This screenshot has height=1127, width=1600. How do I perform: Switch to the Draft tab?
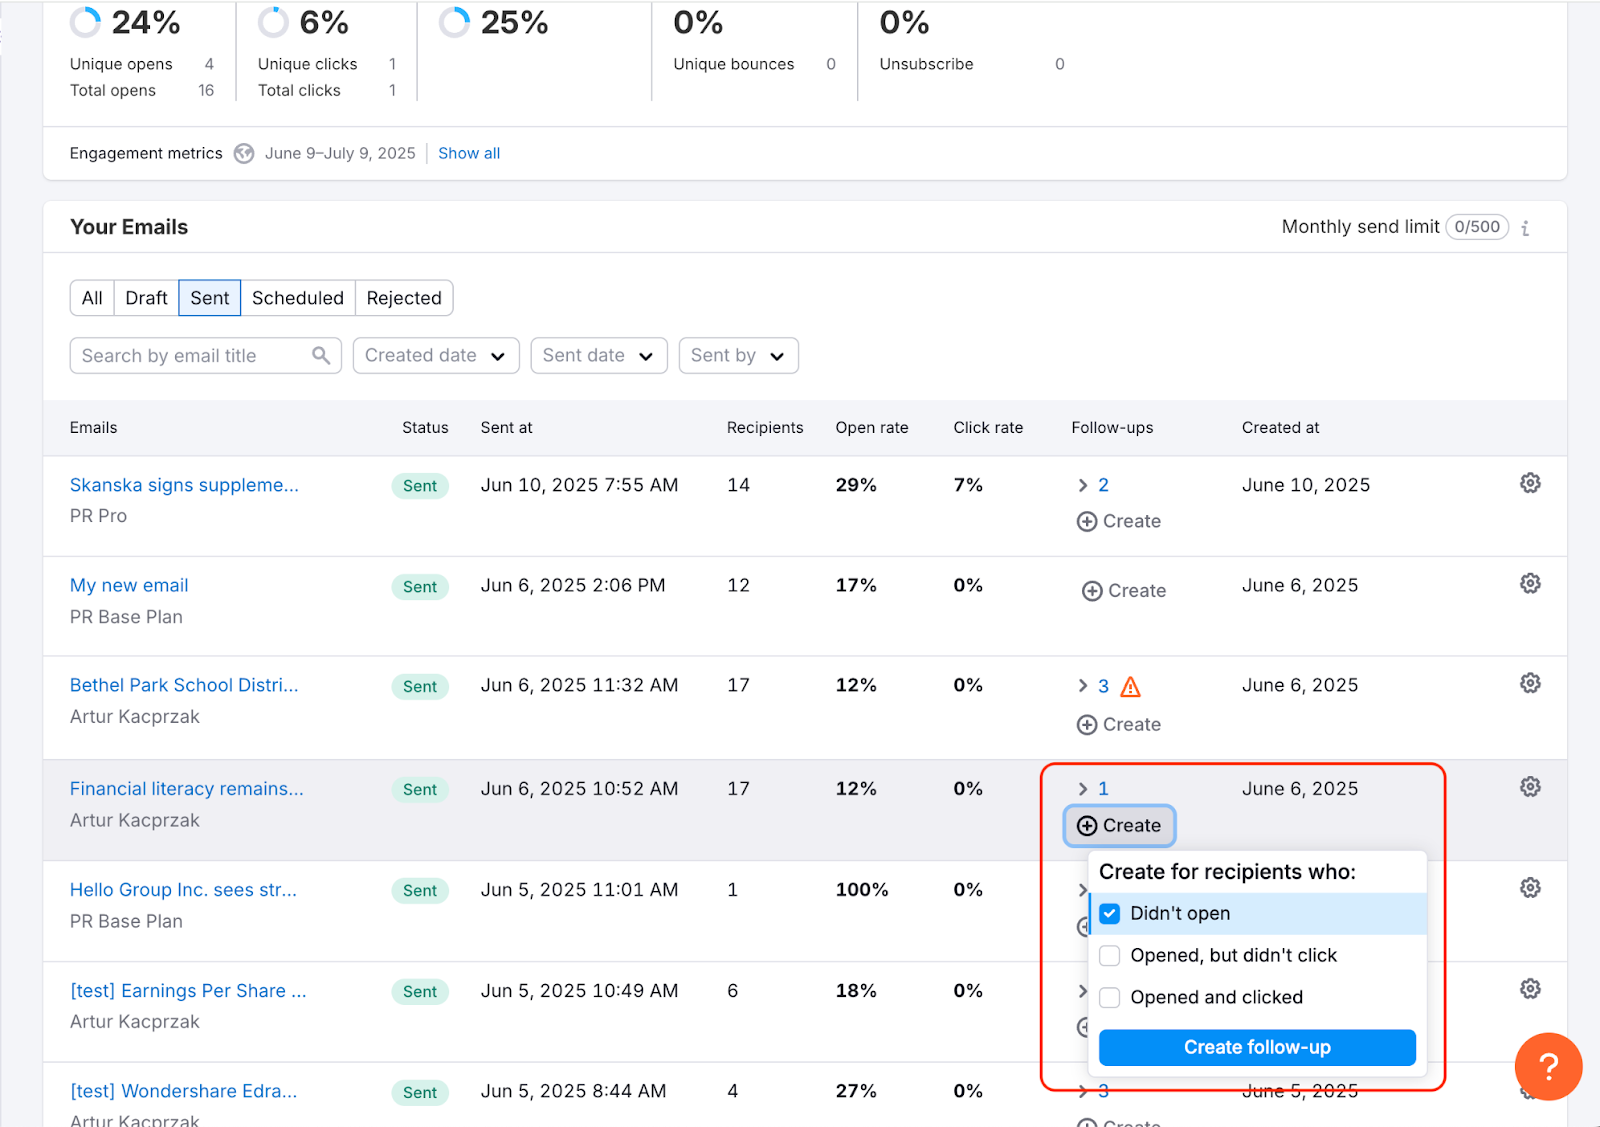[146, 298]
